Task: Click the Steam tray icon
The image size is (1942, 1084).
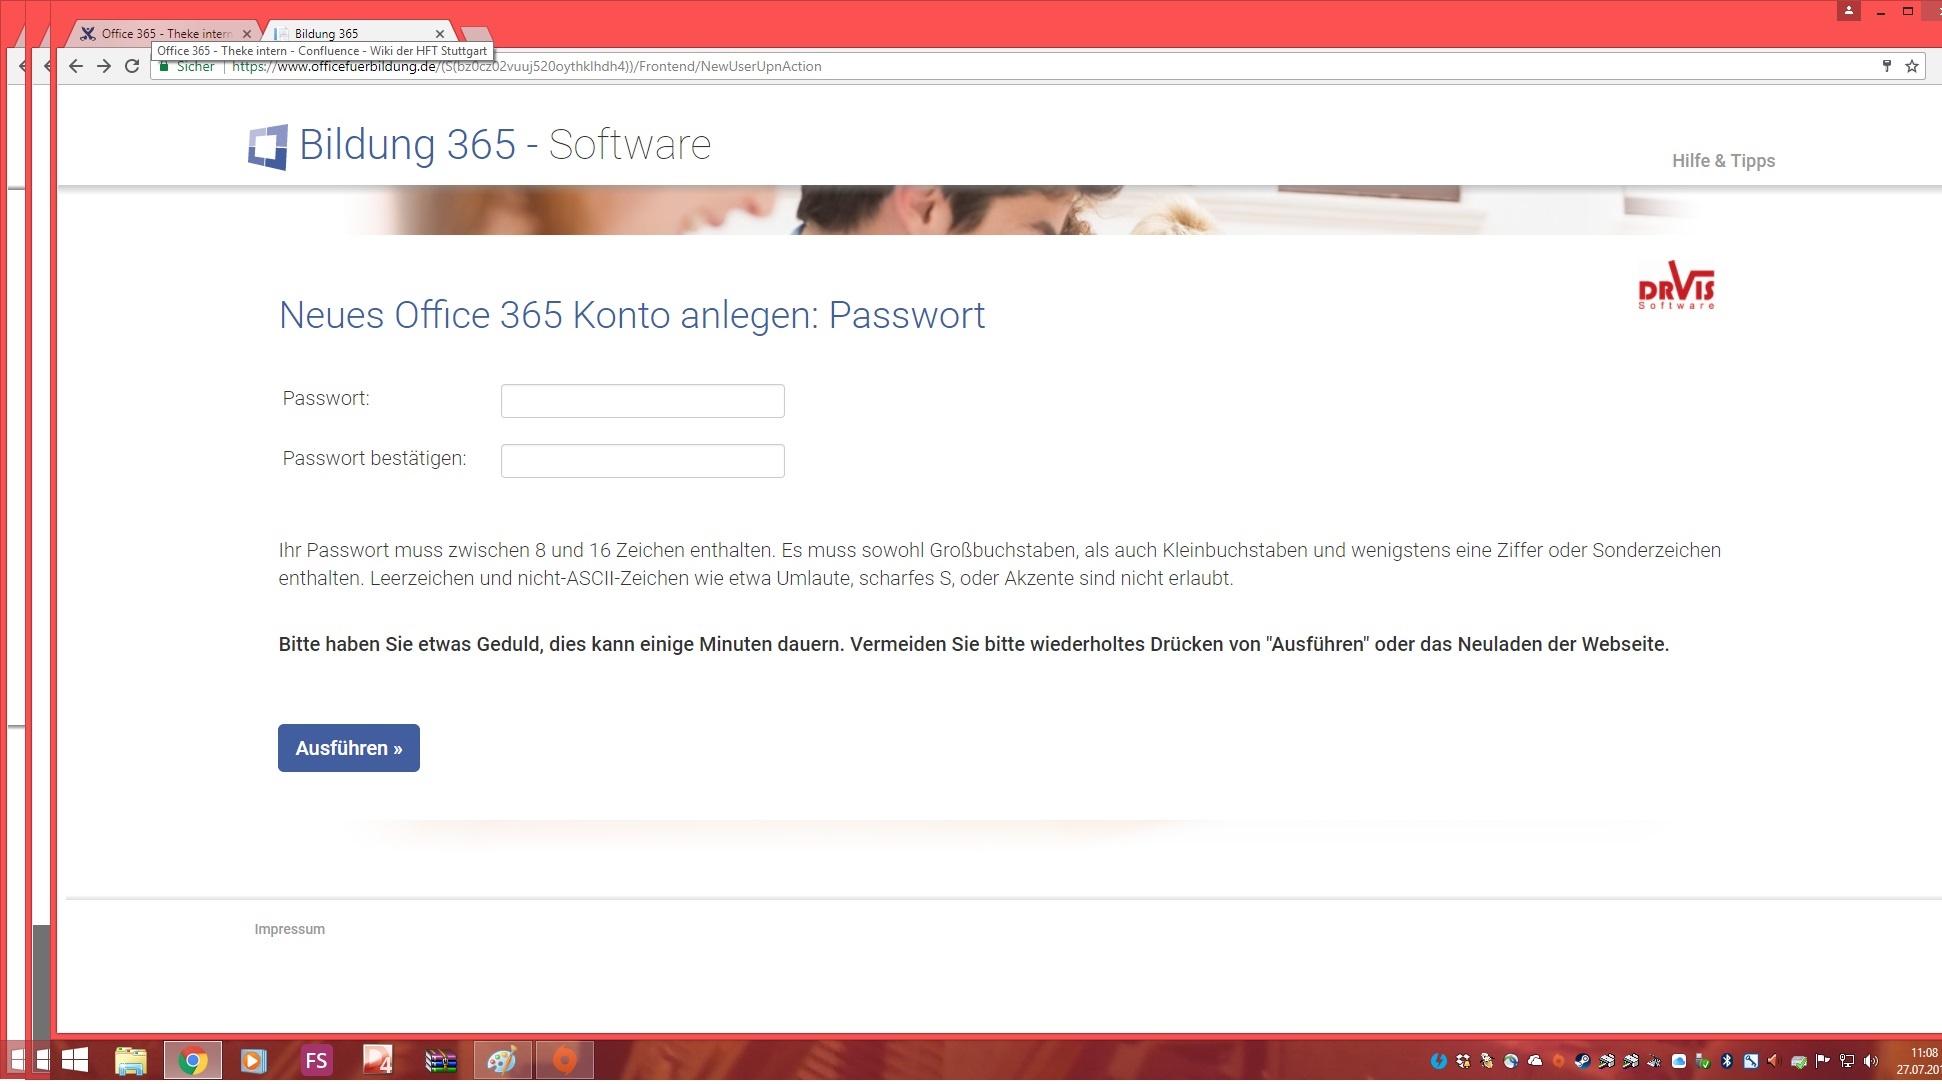Action: 1582,1061
